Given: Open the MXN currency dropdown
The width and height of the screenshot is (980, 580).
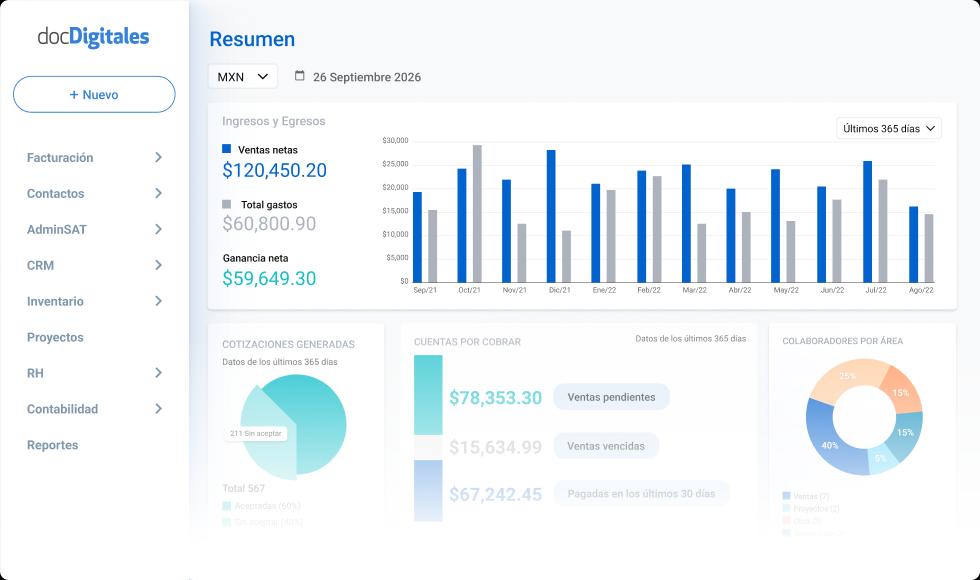Looking at the screenshot, I should (242, 77).
